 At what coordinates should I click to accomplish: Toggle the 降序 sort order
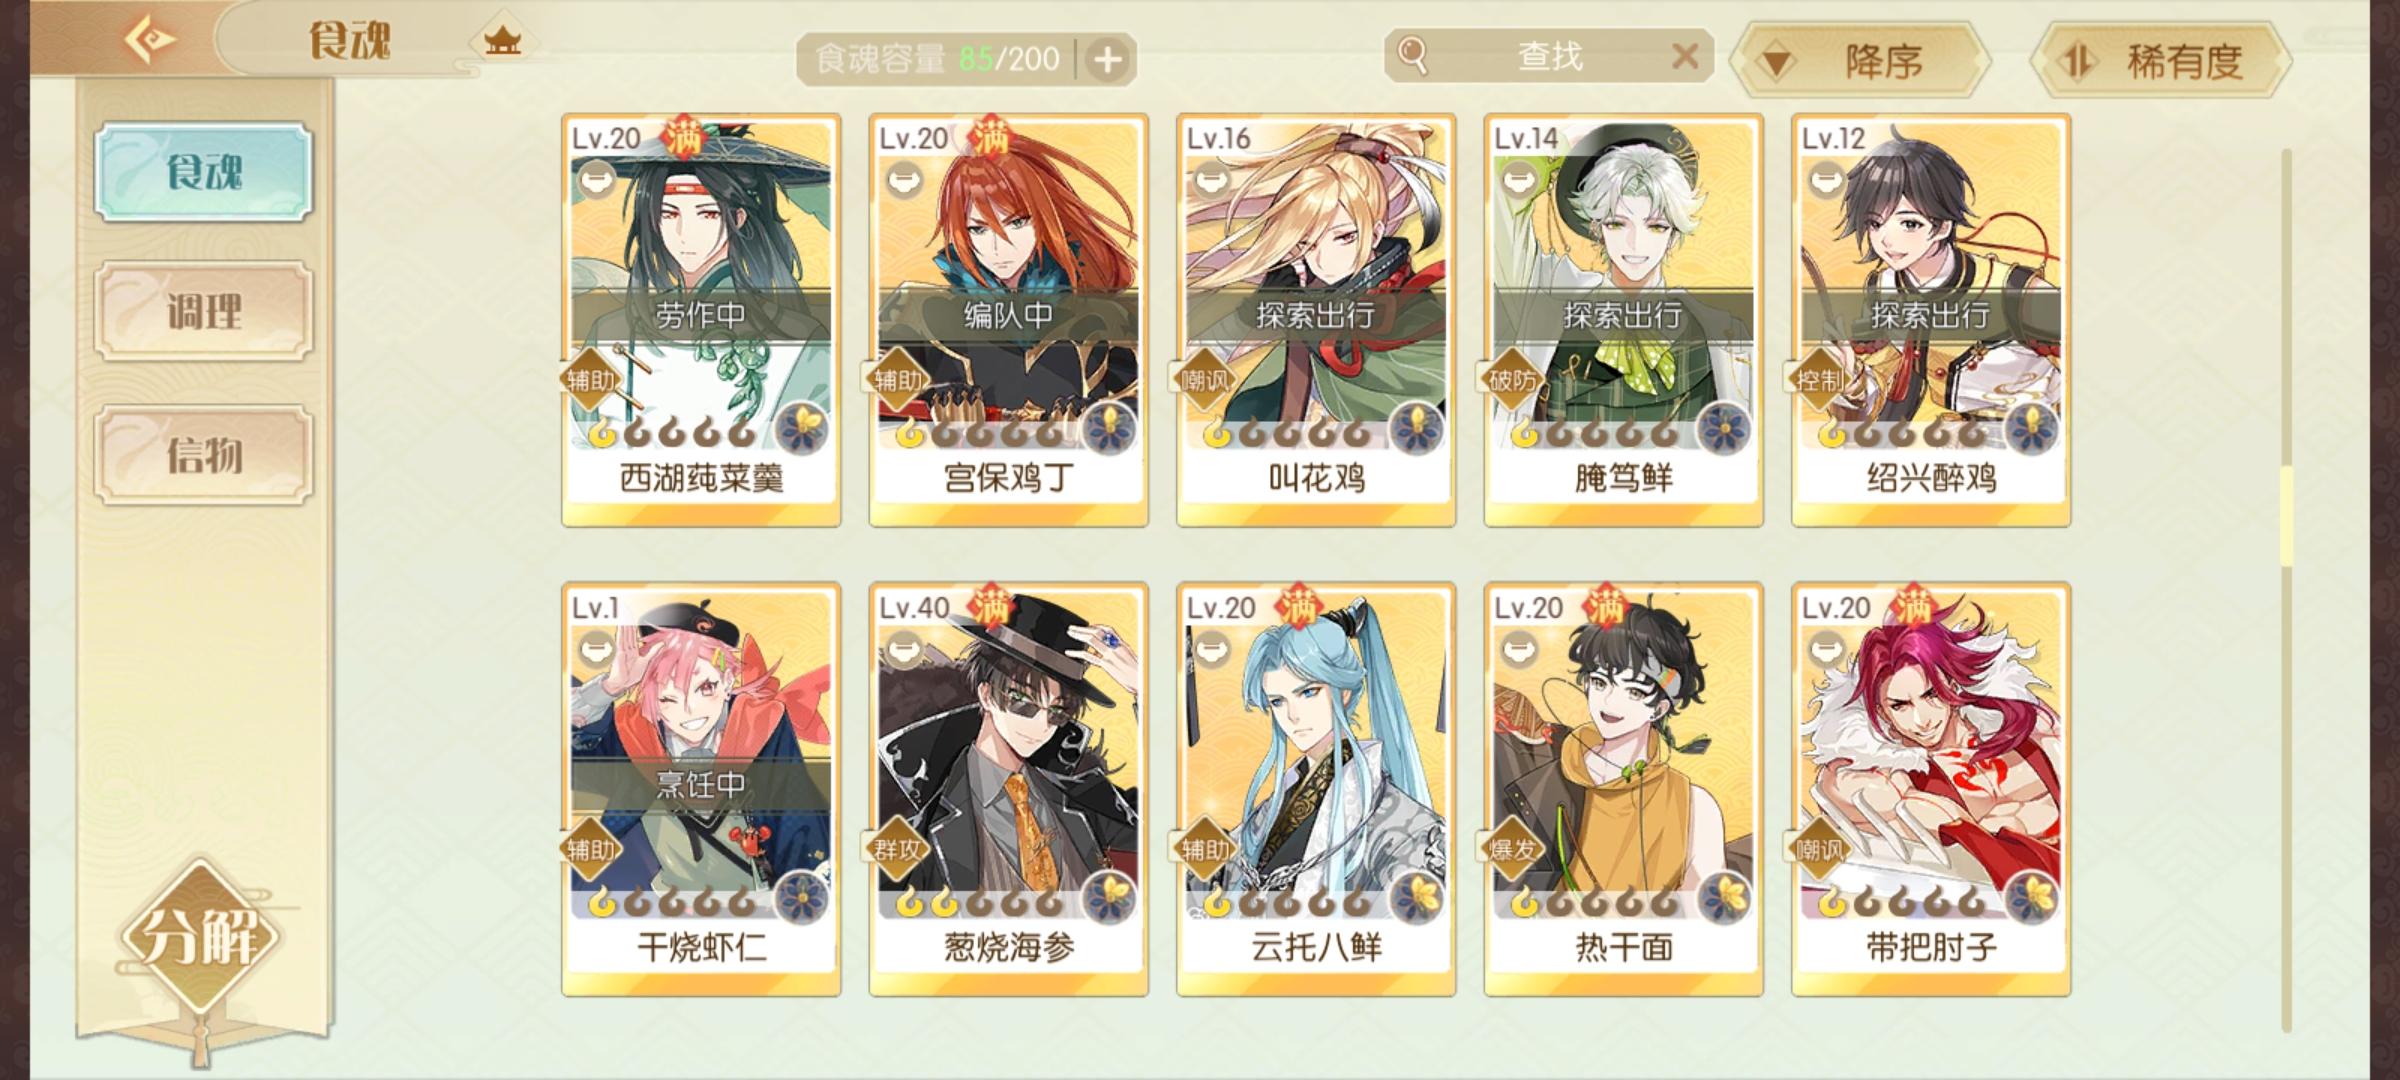coord(1859,61)
